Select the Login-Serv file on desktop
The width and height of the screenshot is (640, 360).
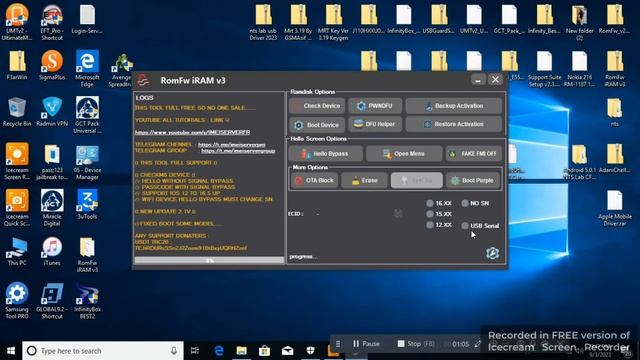pos(87,19)
